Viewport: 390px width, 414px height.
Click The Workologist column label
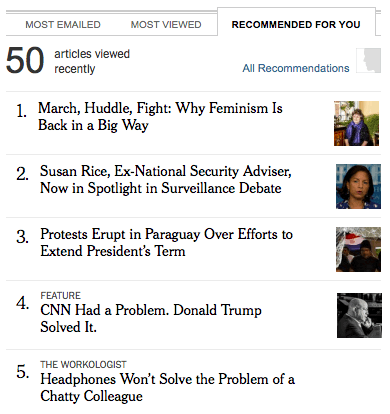(x=83, y=365)
